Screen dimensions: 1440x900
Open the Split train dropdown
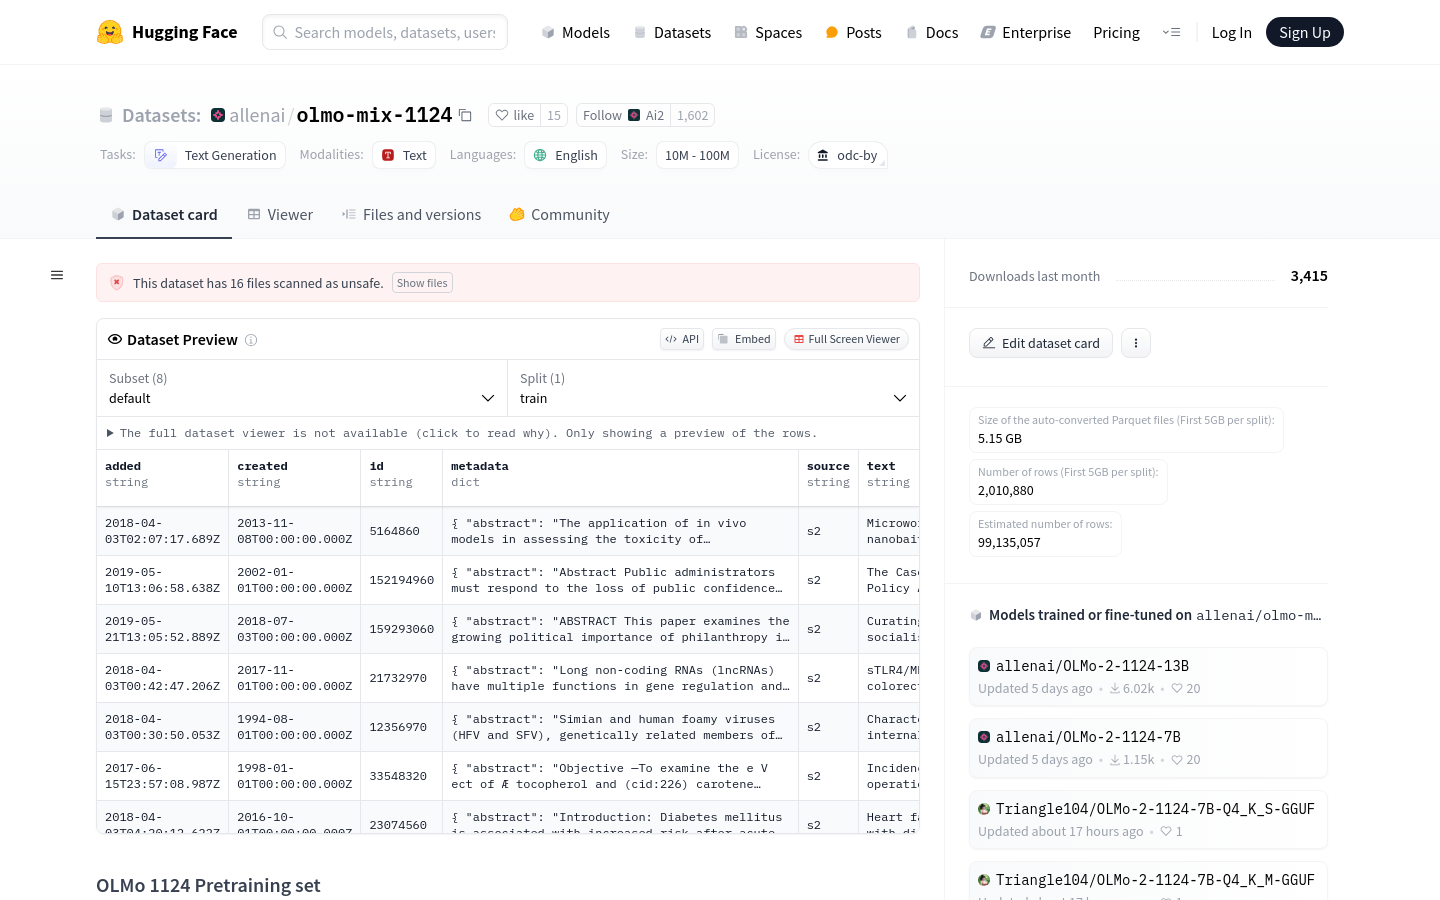pyautogui.click(x=713, y=388)
